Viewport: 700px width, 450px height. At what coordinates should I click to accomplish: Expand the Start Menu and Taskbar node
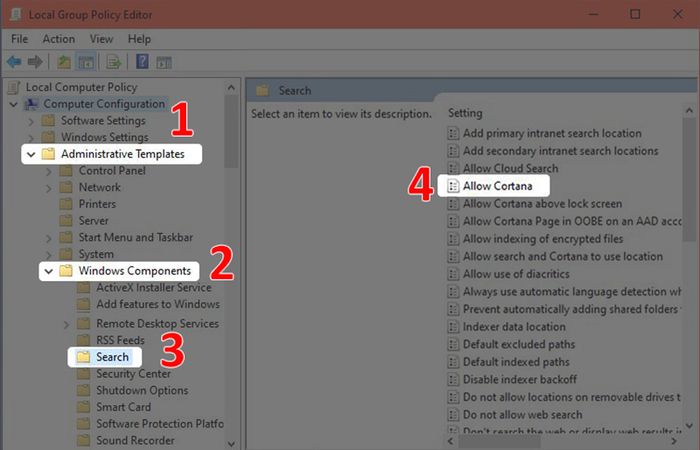[x=48, y=238]
